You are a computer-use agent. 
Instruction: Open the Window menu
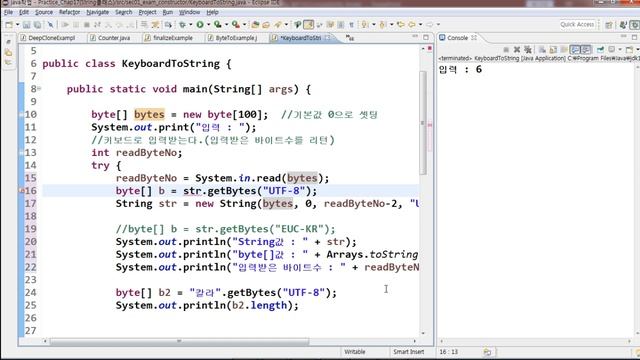pyautogui.click(x=189, y=12)
